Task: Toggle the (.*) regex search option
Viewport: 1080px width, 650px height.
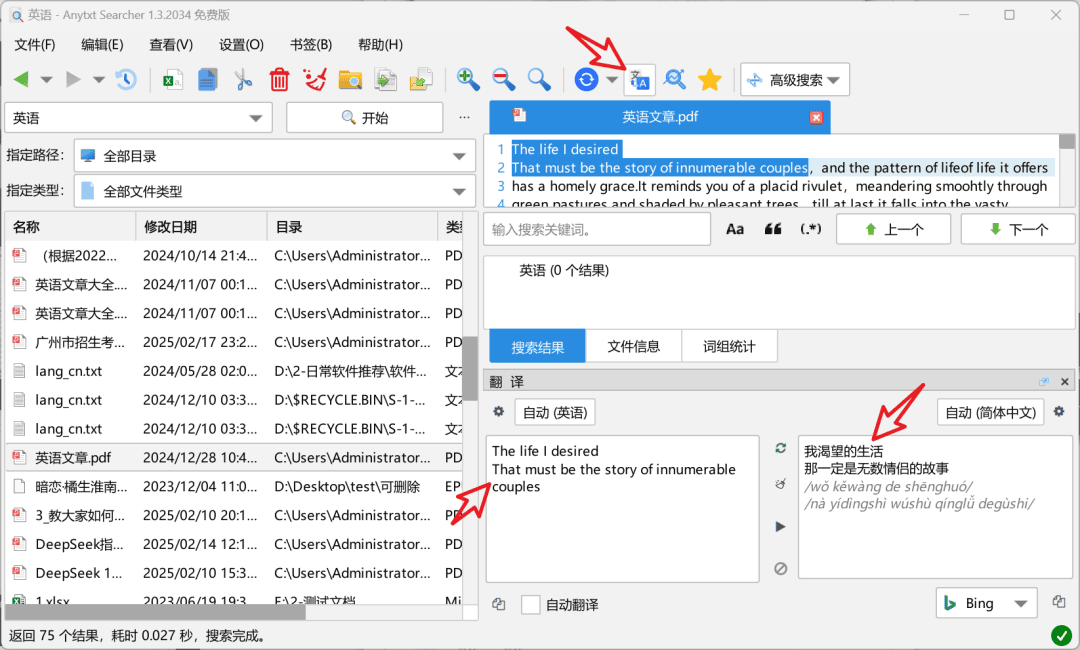Action: click(x=811, y=229)
